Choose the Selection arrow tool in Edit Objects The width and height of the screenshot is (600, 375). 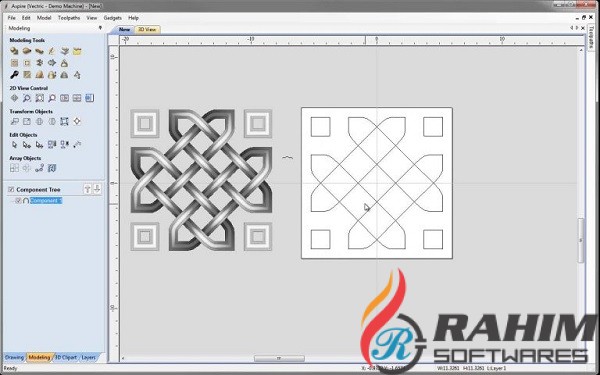tap(14, 145)
